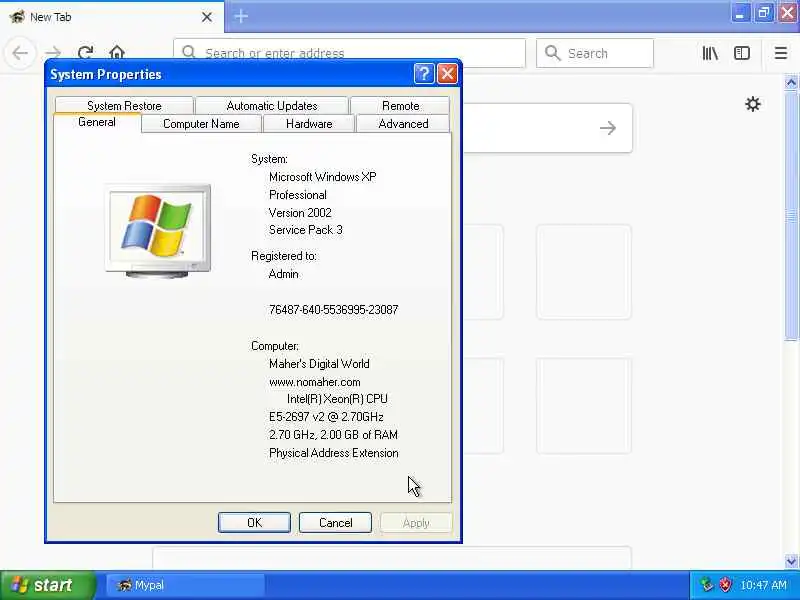Viewport: 800px width, 600px height.
Task: Click the browser Search field
Action: [x=594, y=53]
